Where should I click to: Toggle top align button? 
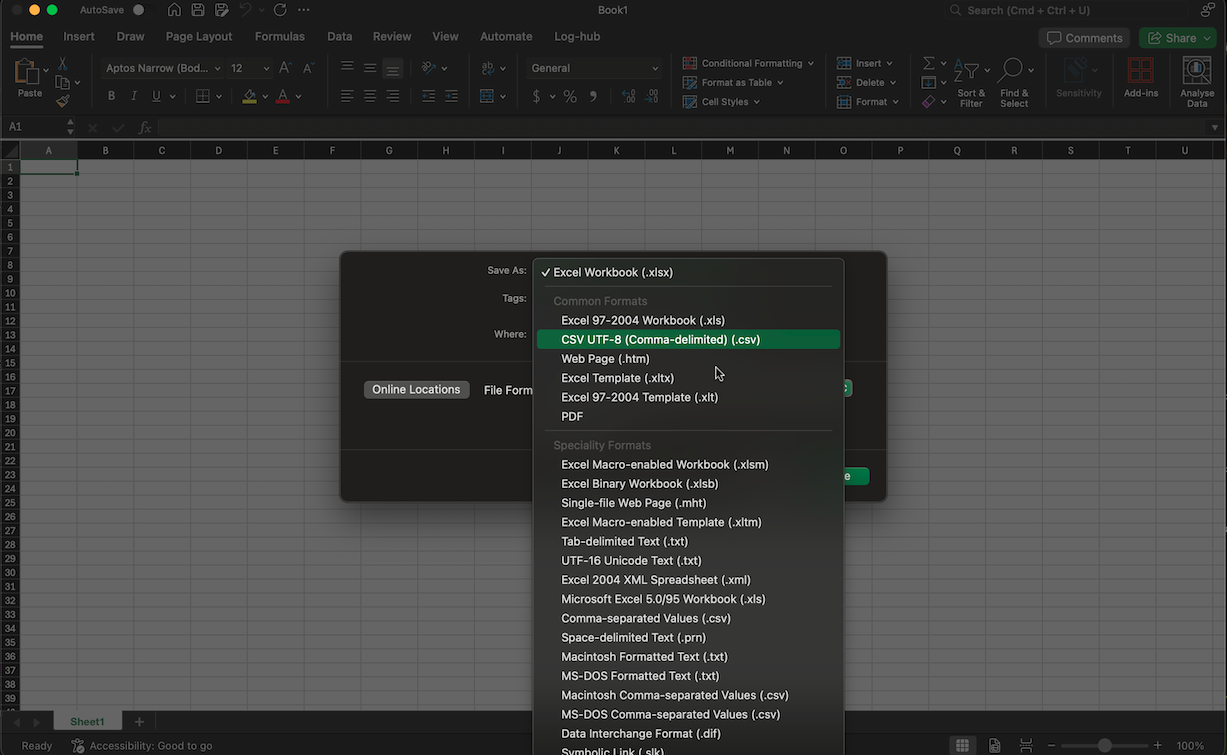pyautogui.click(x=347, y=68)
